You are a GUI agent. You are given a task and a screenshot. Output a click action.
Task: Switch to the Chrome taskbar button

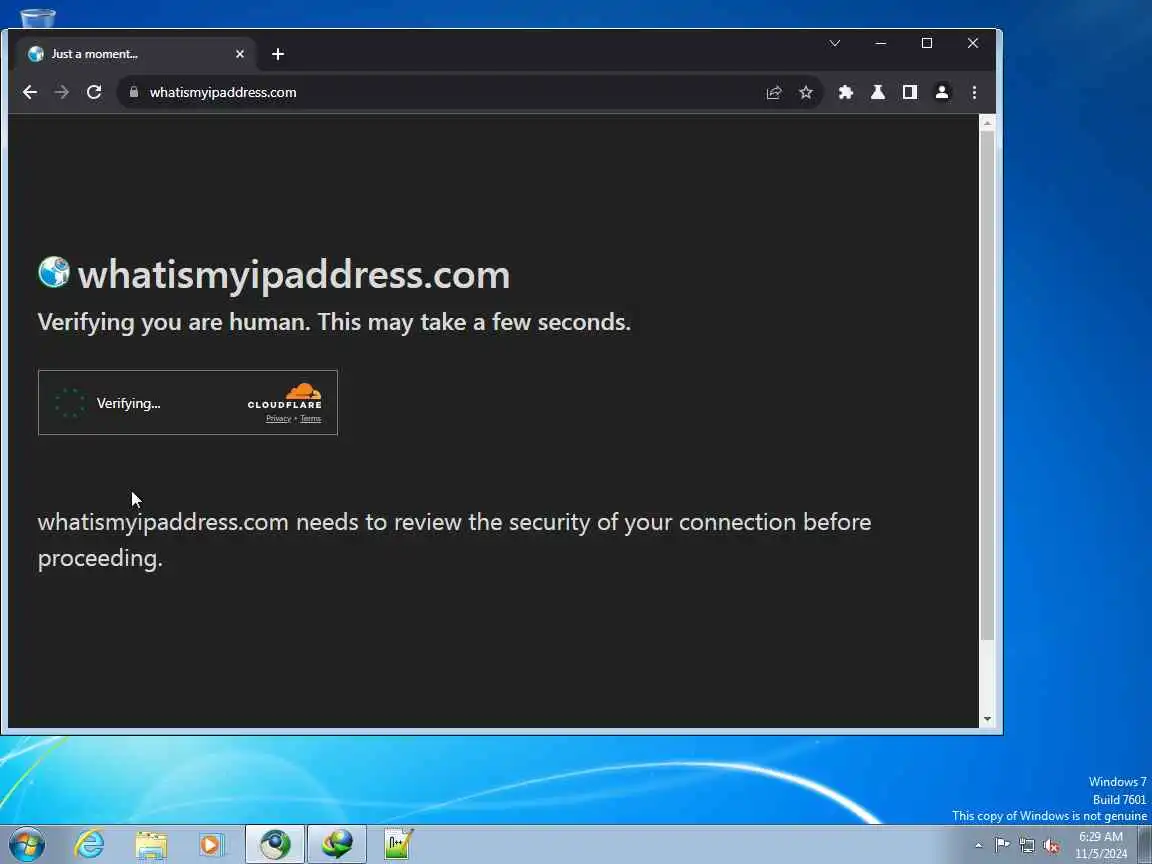(275, 844)
